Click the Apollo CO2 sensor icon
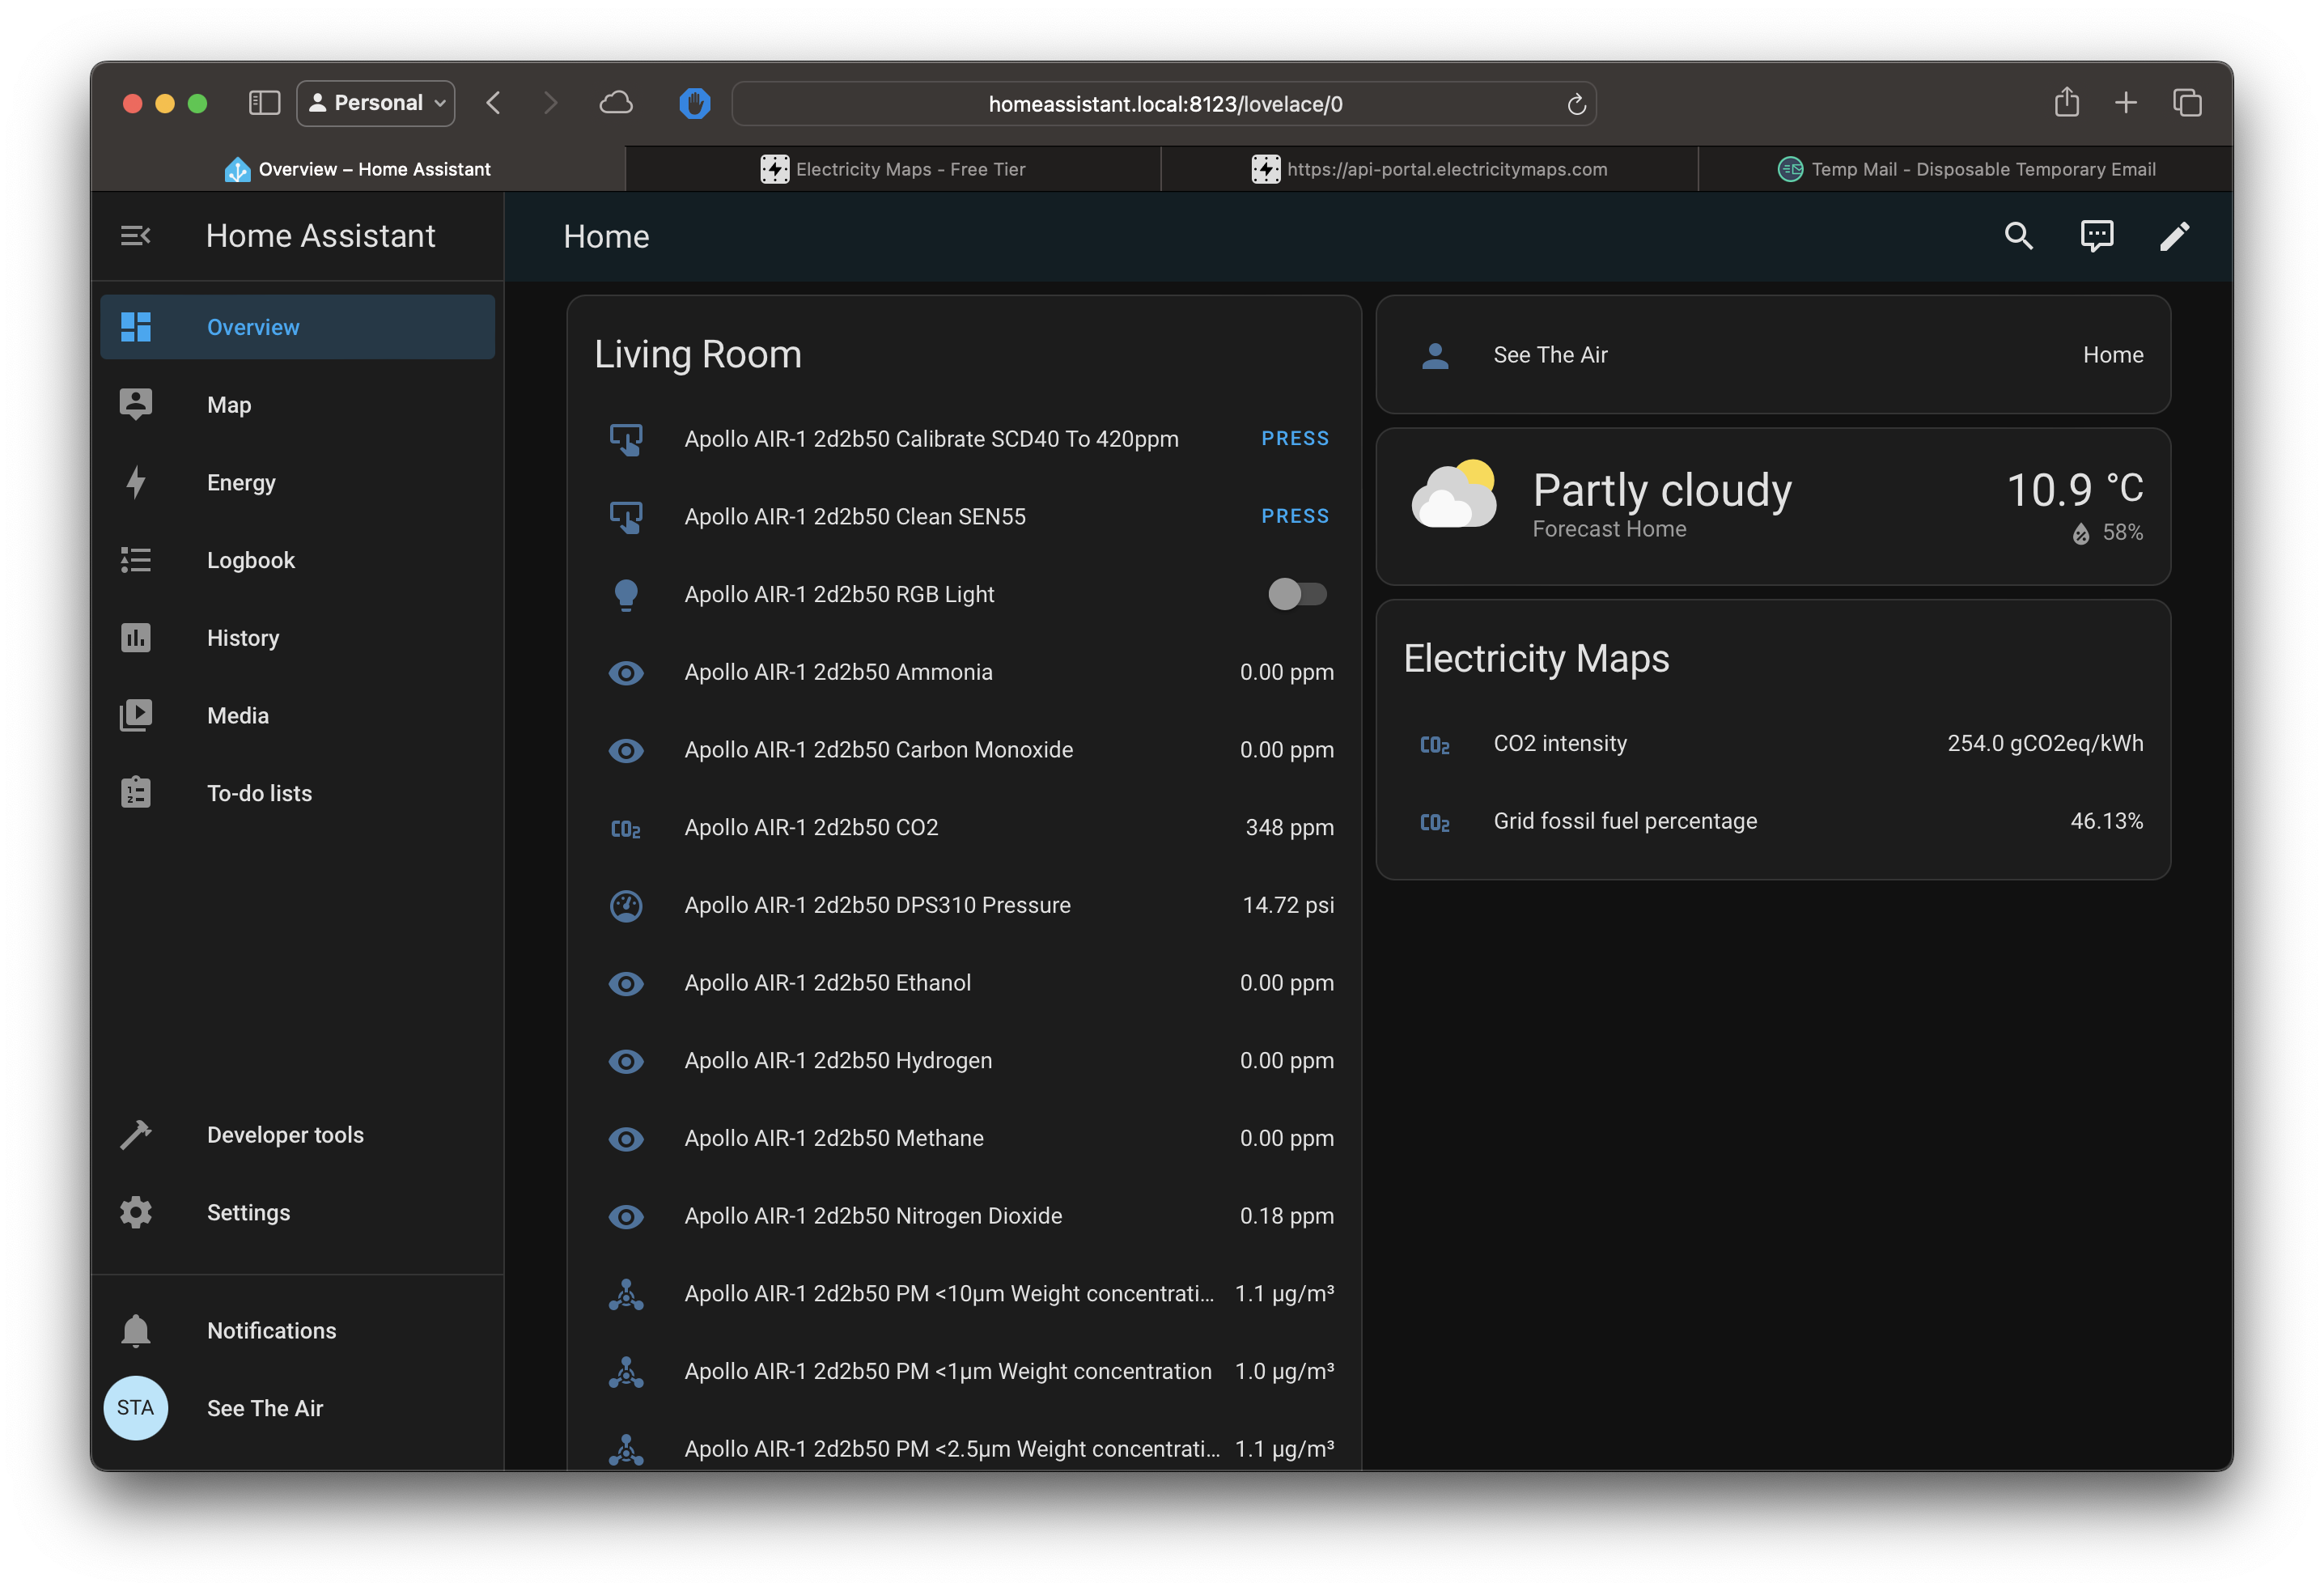Screen dimensions: 2324x1591 [626, 828]
